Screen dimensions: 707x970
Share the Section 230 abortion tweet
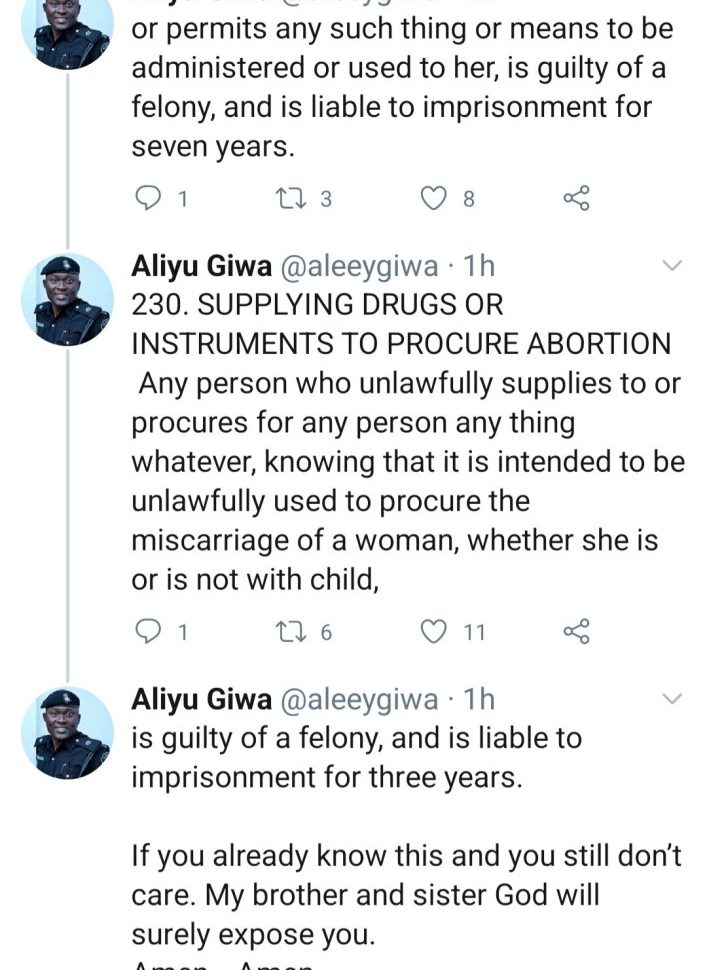[577, 631]
